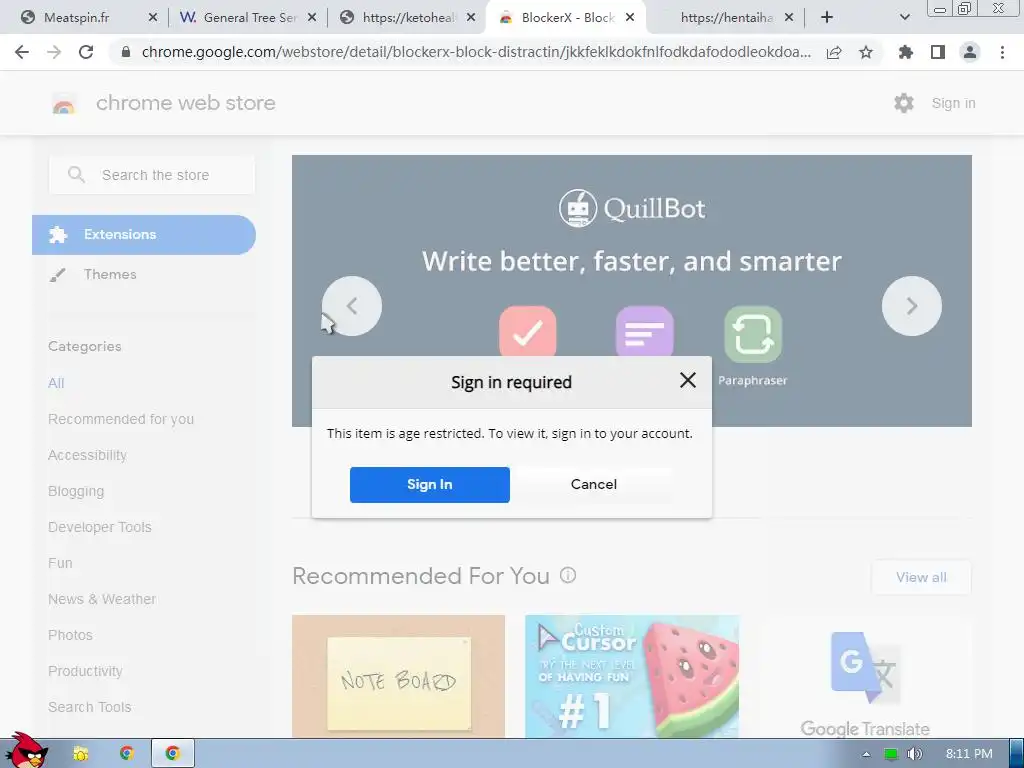Viewport: 1024px width, 768px height.
Task: Click the QuillBot robot logo
Action: (x=578, y=208)
